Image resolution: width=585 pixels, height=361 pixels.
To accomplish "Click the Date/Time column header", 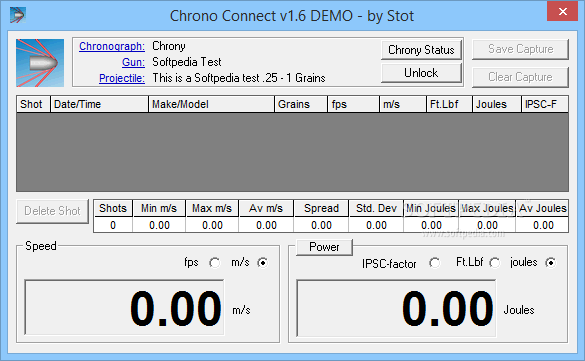I will 99,104.
